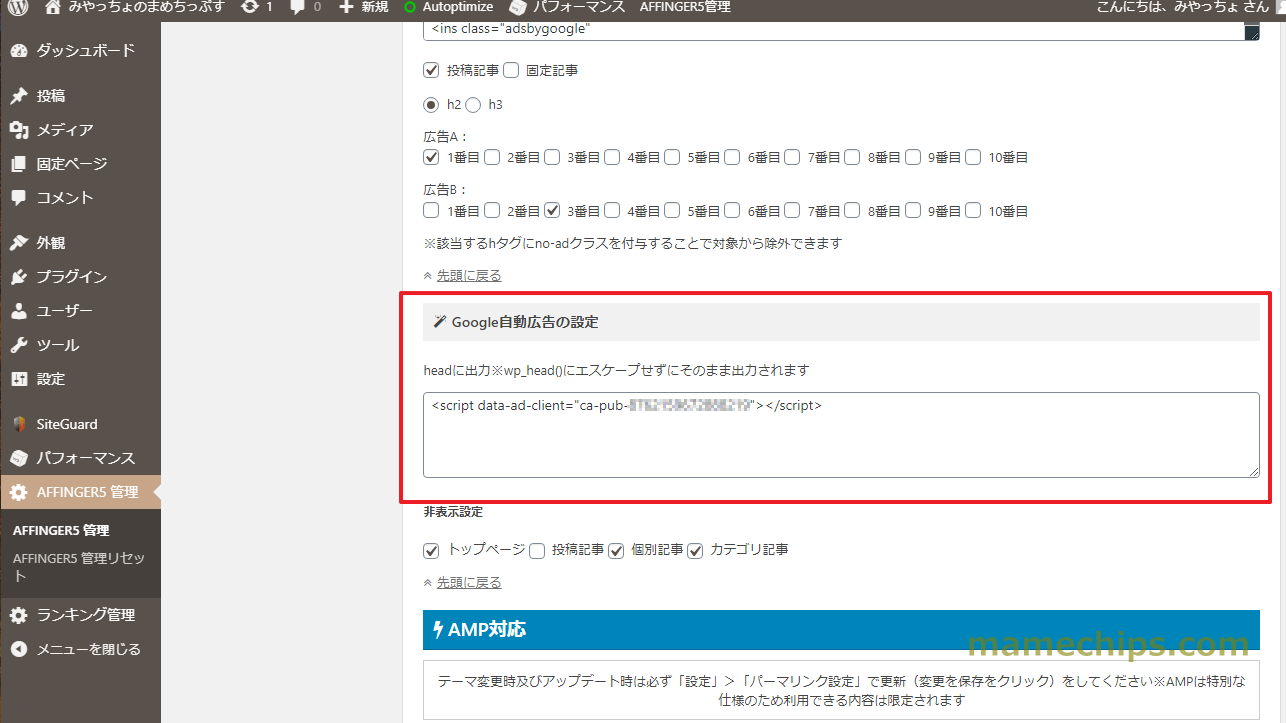Select AFFINGER5 管理リセット submenu item
This screenshot has height=723, width=1286.
click(x=80, y=567)
